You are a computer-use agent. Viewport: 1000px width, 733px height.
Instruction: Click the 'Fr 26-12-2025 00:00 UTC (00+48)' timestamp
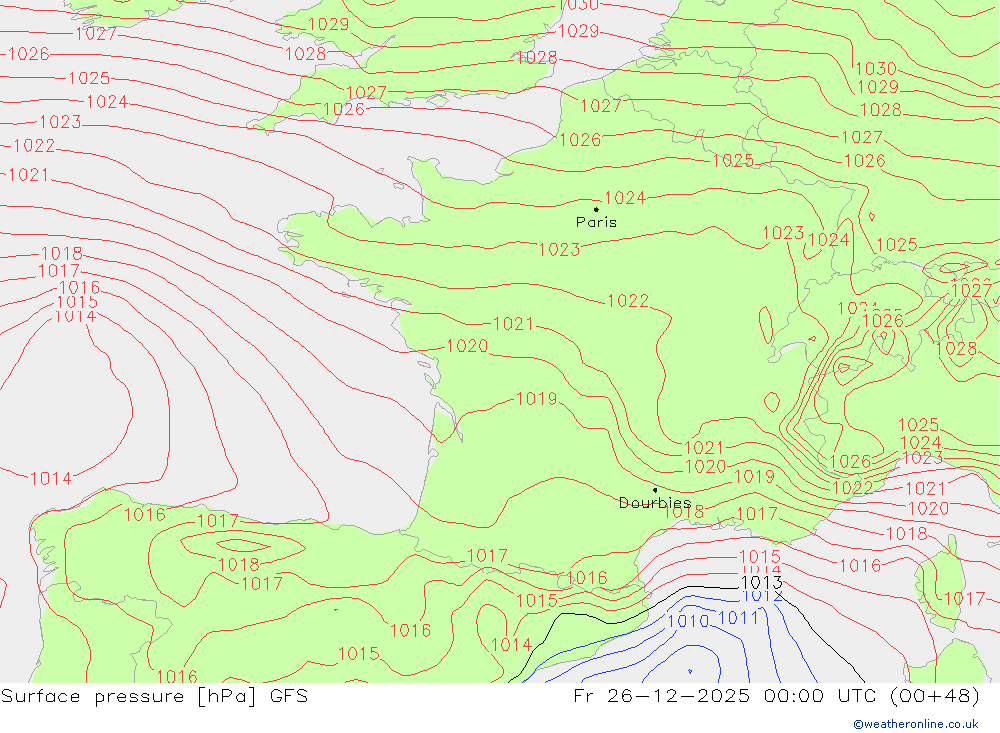pos(776,696)
